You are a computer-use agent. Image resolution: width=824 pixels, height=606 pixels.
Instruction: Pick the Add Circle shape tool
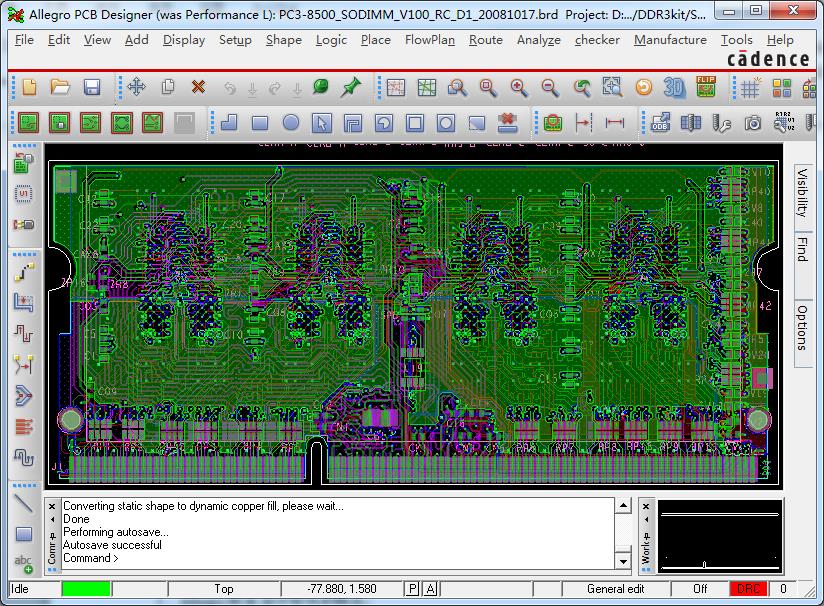(292, 123)
